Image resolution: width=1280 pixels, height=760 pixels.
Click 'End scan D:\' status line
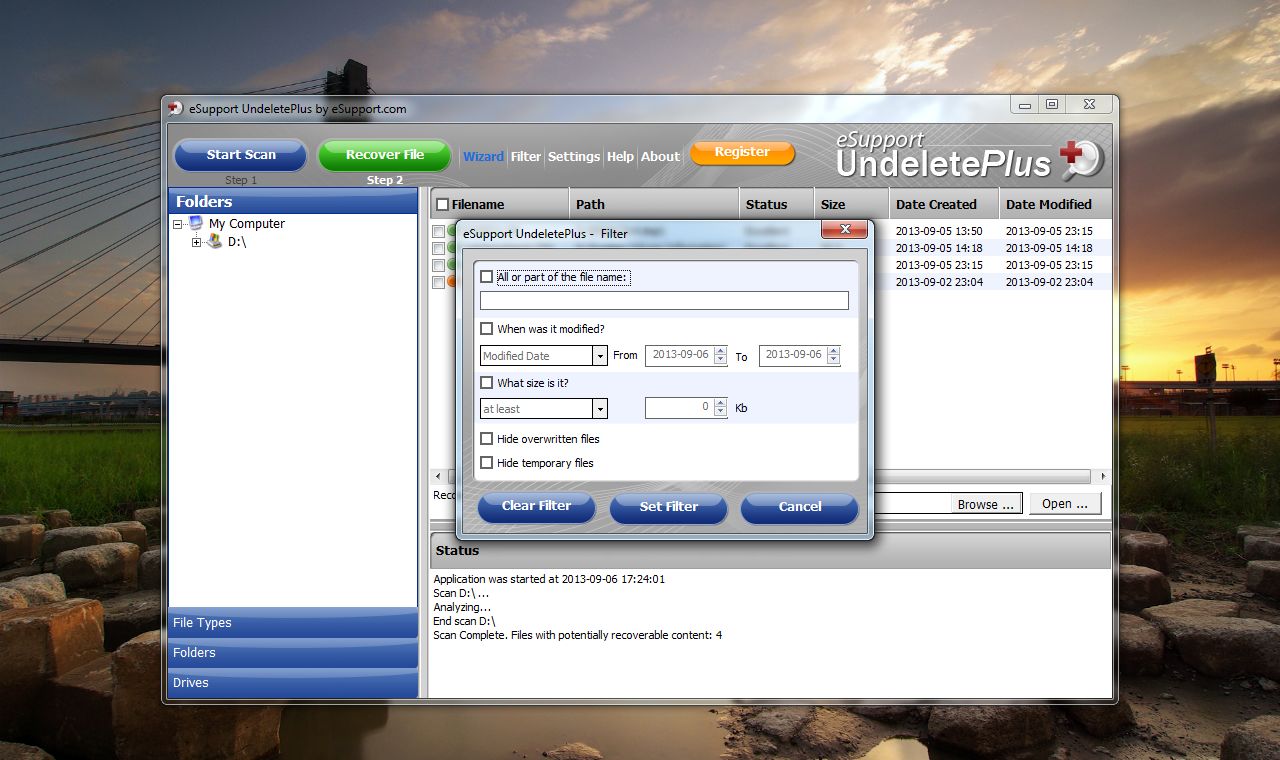[x=464, y=621]
